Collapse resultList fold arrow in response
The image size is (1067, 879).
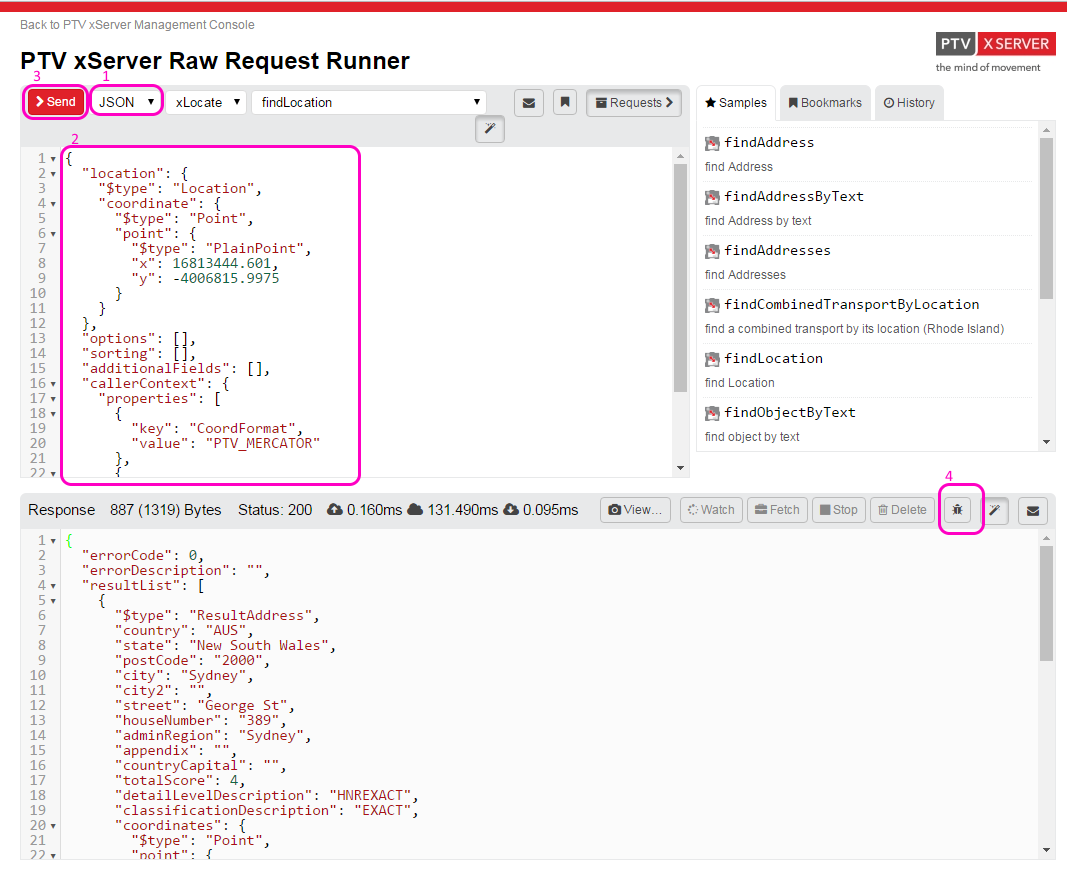pos(53,586)
